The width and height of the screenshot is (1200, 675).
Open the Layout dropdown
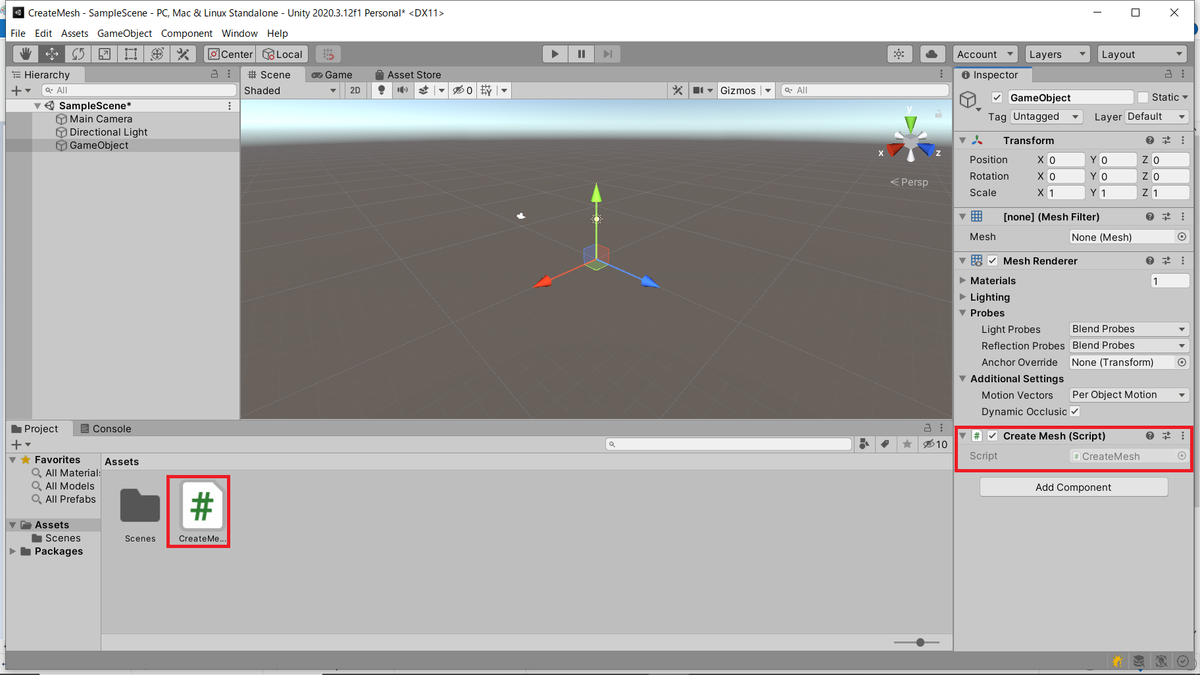[1141, 54]
